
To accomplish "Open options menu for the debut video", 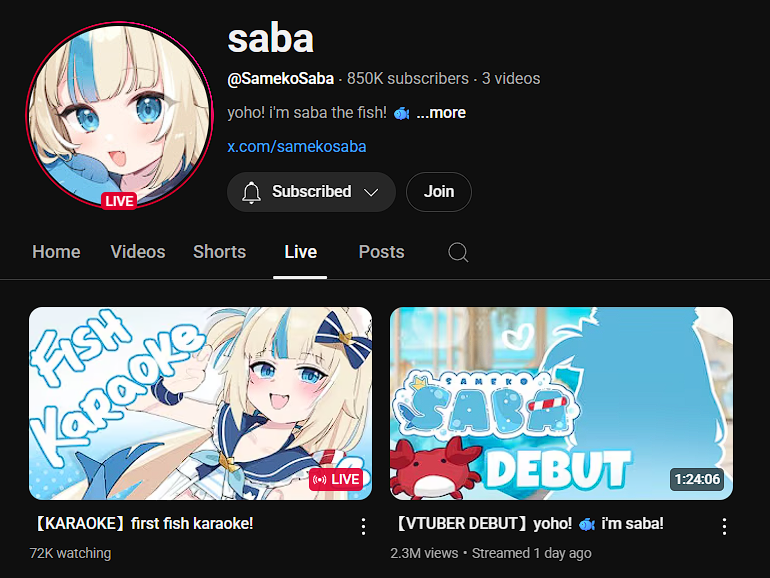I will 724,526.
